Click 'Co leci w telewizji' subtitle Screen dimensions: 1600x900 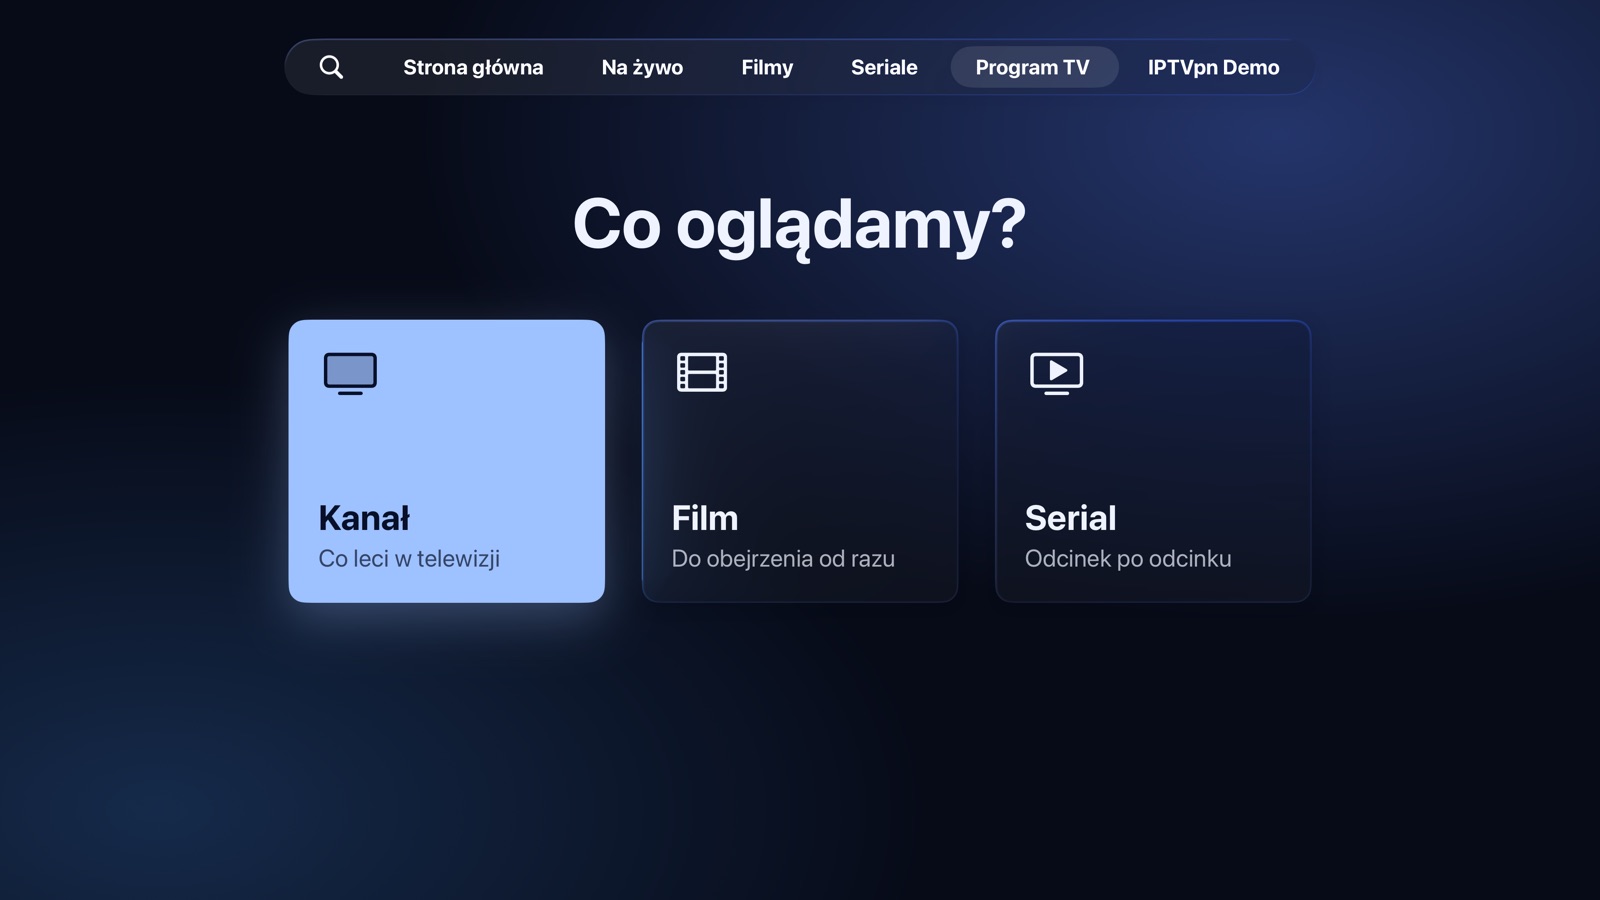(x=409, y=558)
